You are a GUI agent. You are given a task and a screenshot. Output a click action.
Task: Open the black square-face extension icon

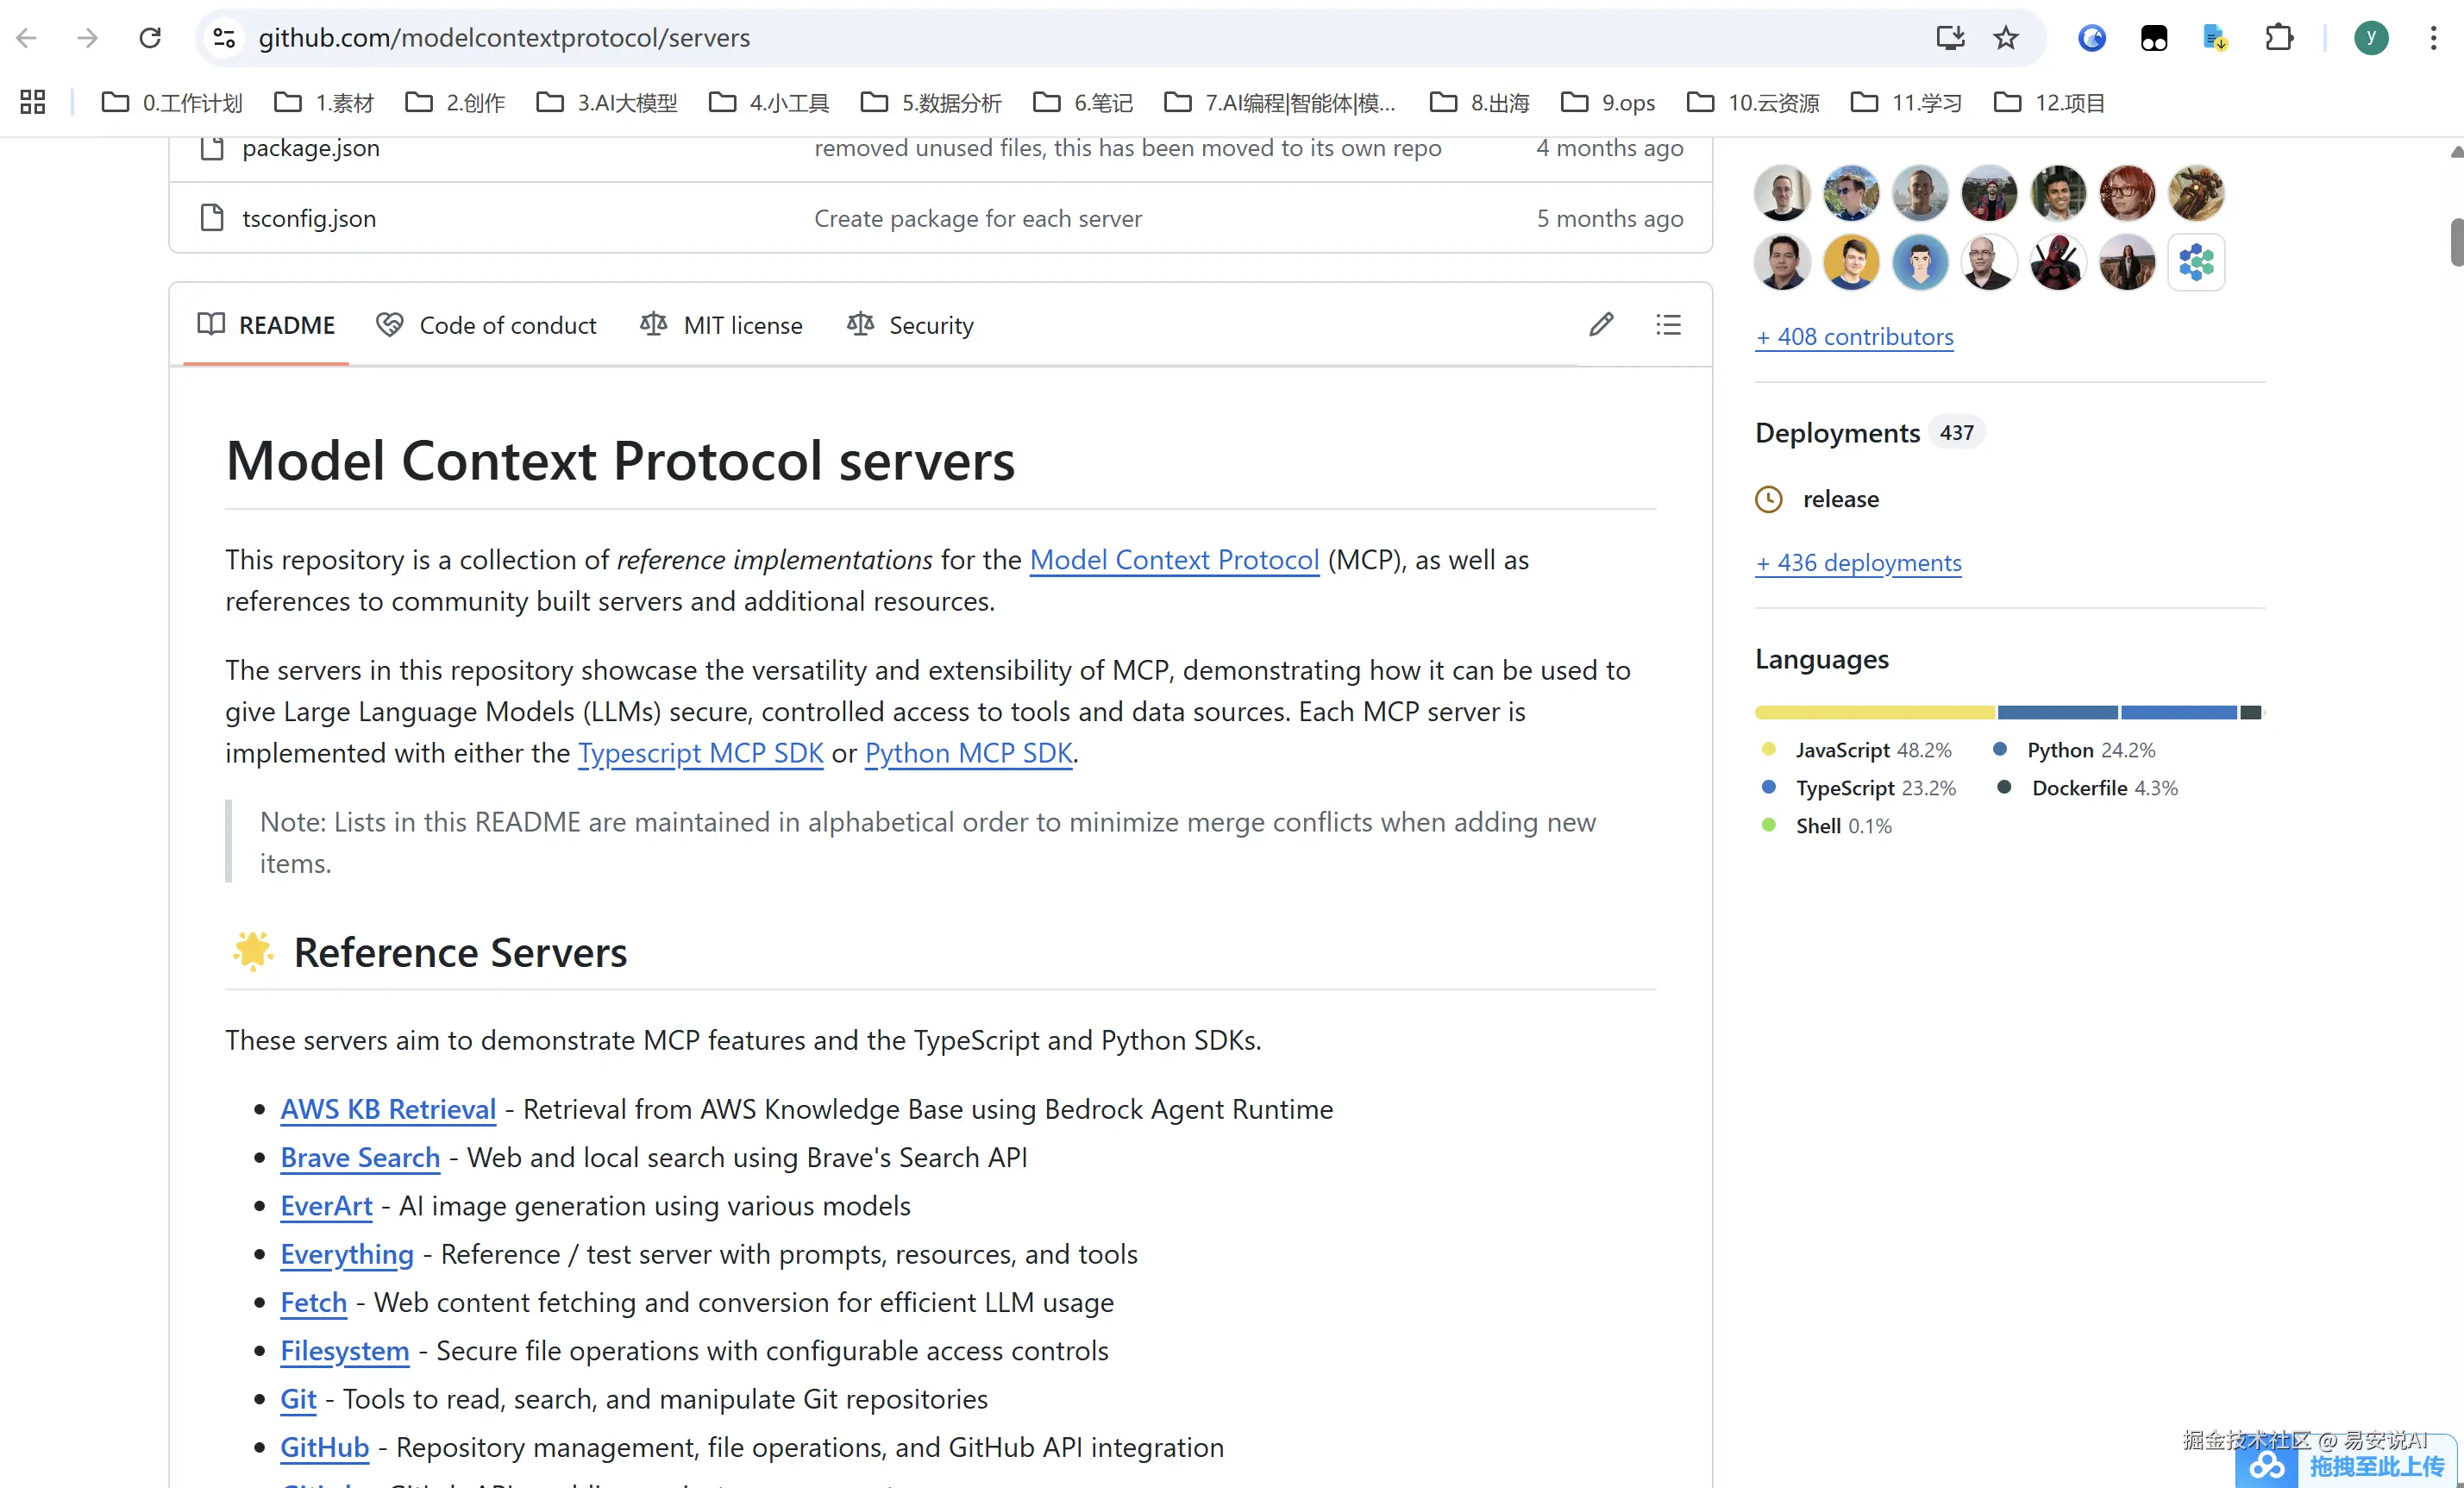[2154, 38]
